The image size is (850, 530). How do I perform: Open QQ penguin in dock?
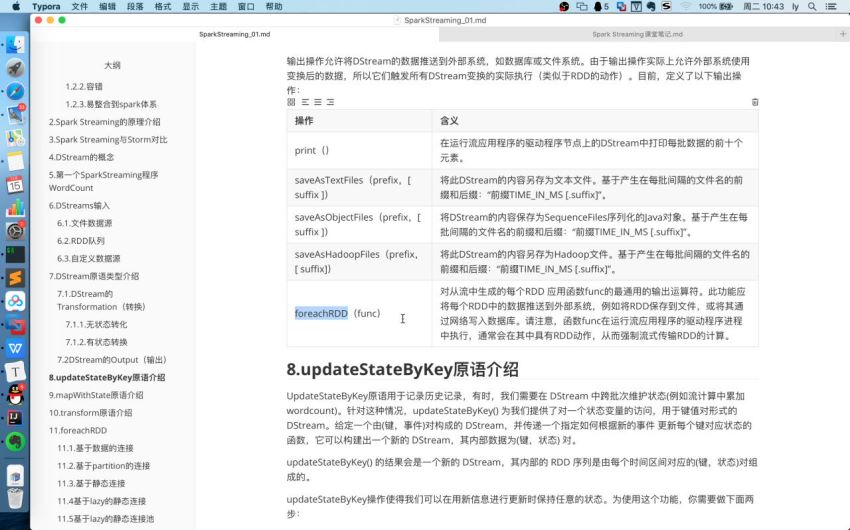[15, 395]
